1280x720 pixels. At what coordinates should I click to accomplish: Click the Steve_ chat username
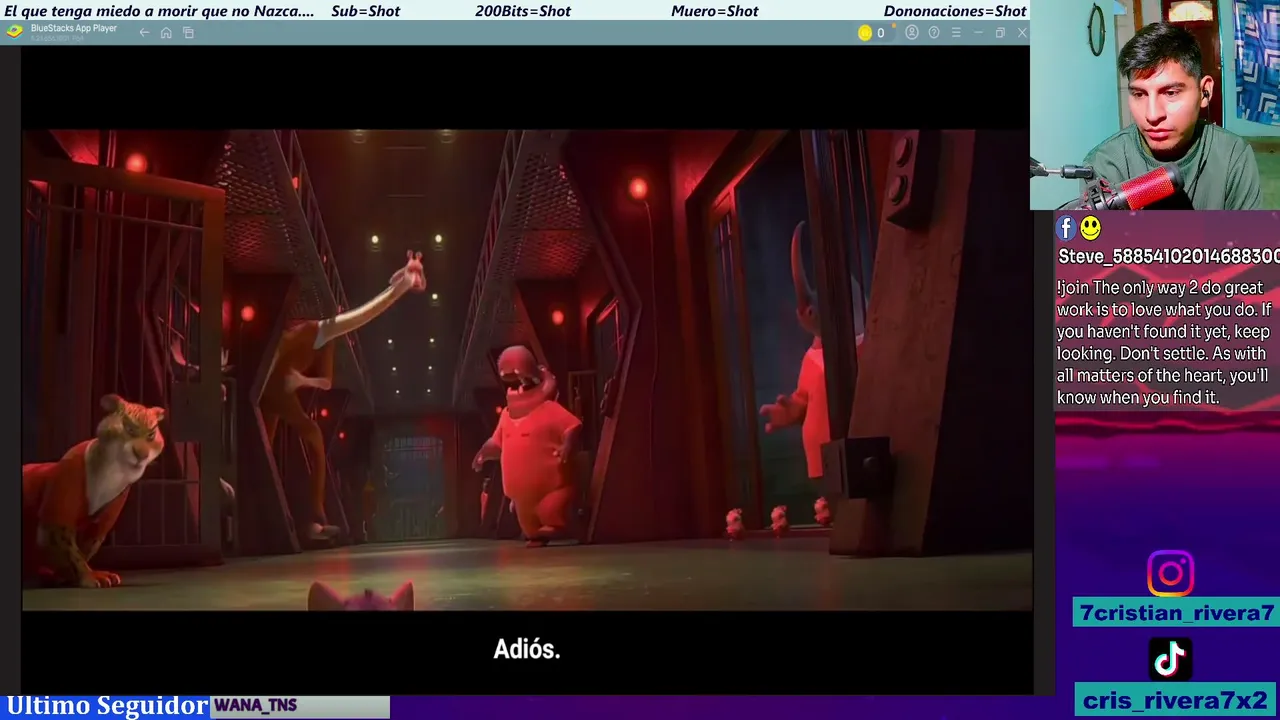tap(1168, 257)
